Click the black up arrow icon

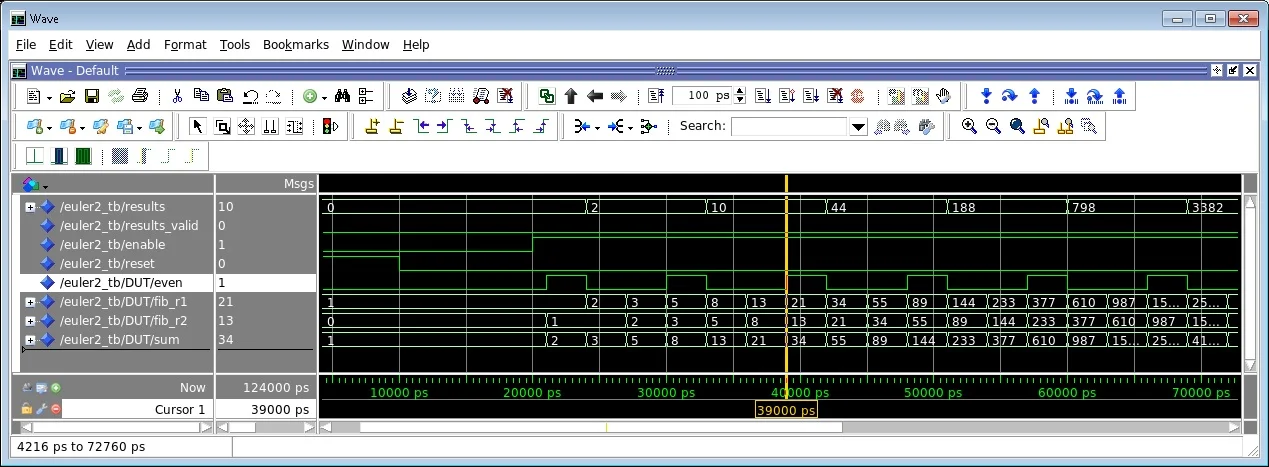click(571, 96)
